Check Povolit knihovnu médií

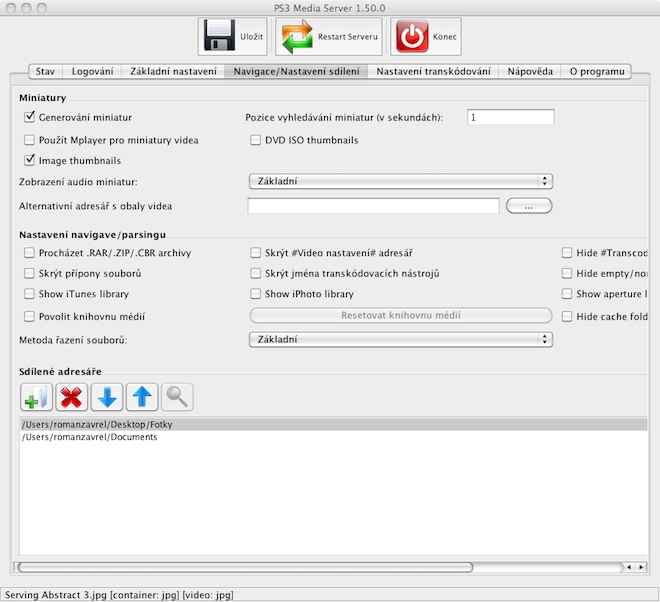[x=29, y=316]
